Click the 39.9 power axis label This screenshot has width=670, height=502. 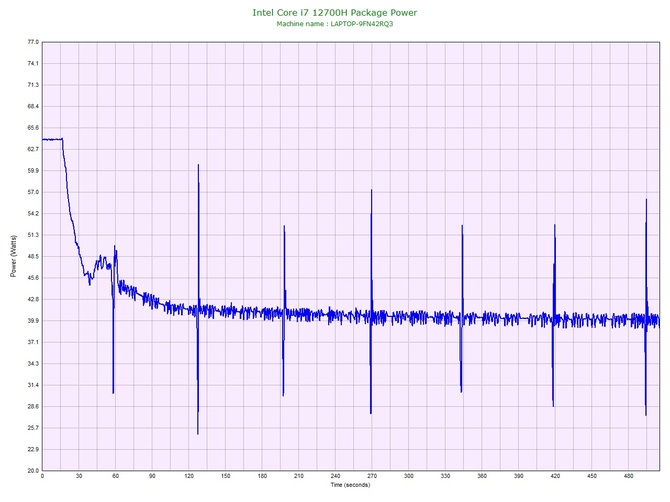click(x=33, y=321)
